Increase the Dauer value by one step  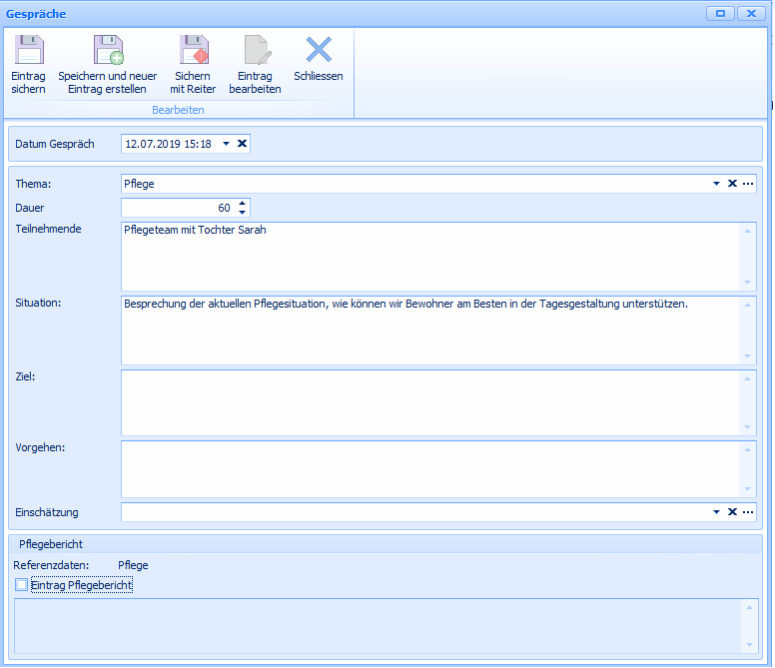242,204
